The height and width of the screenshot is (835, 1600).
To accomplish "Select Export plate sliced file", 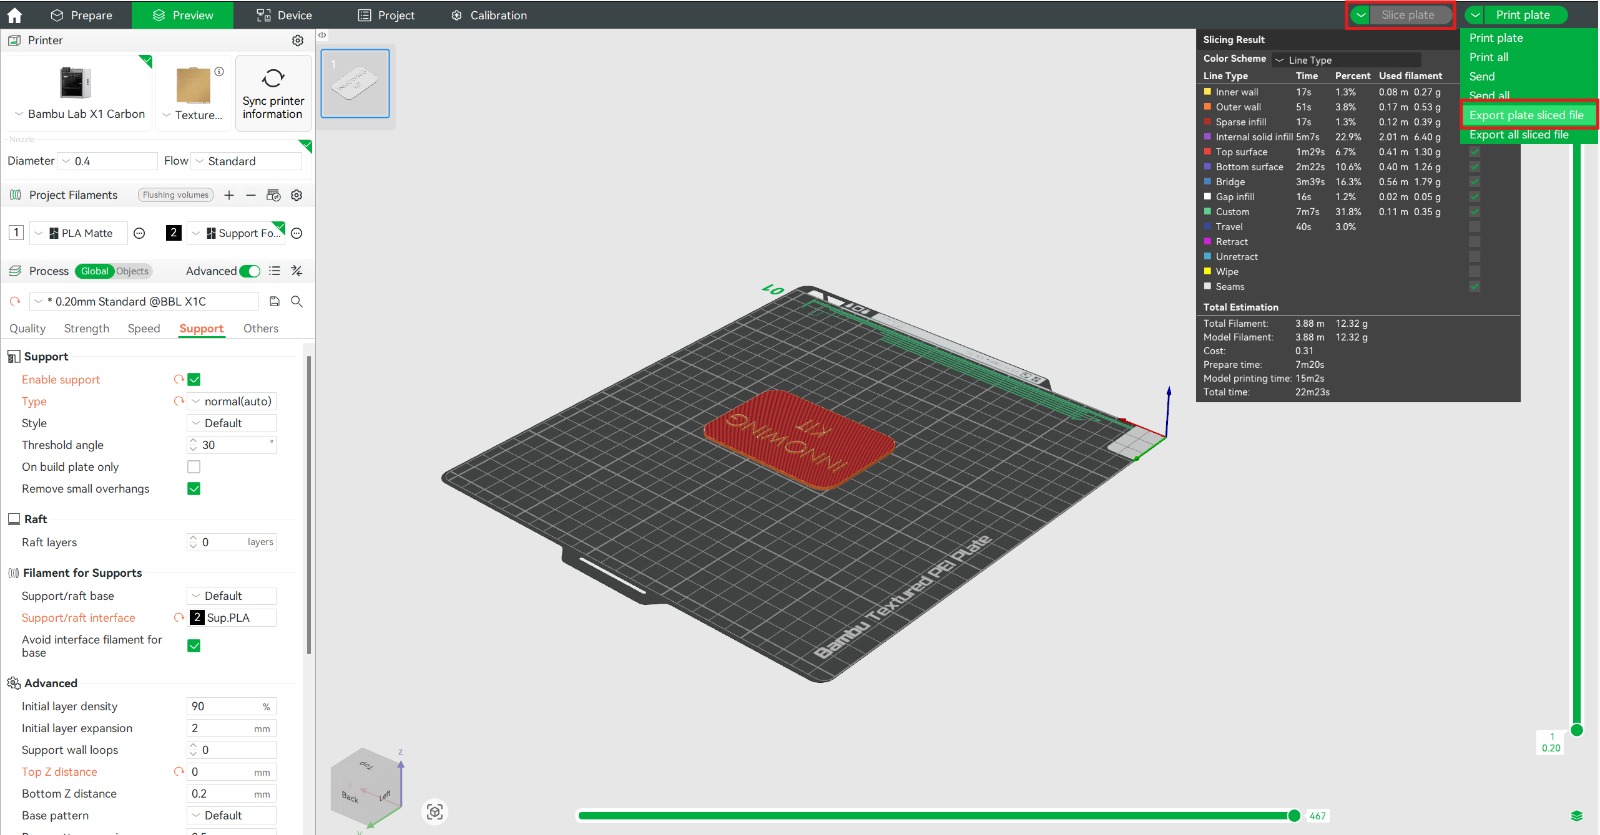I will 1526,115.
